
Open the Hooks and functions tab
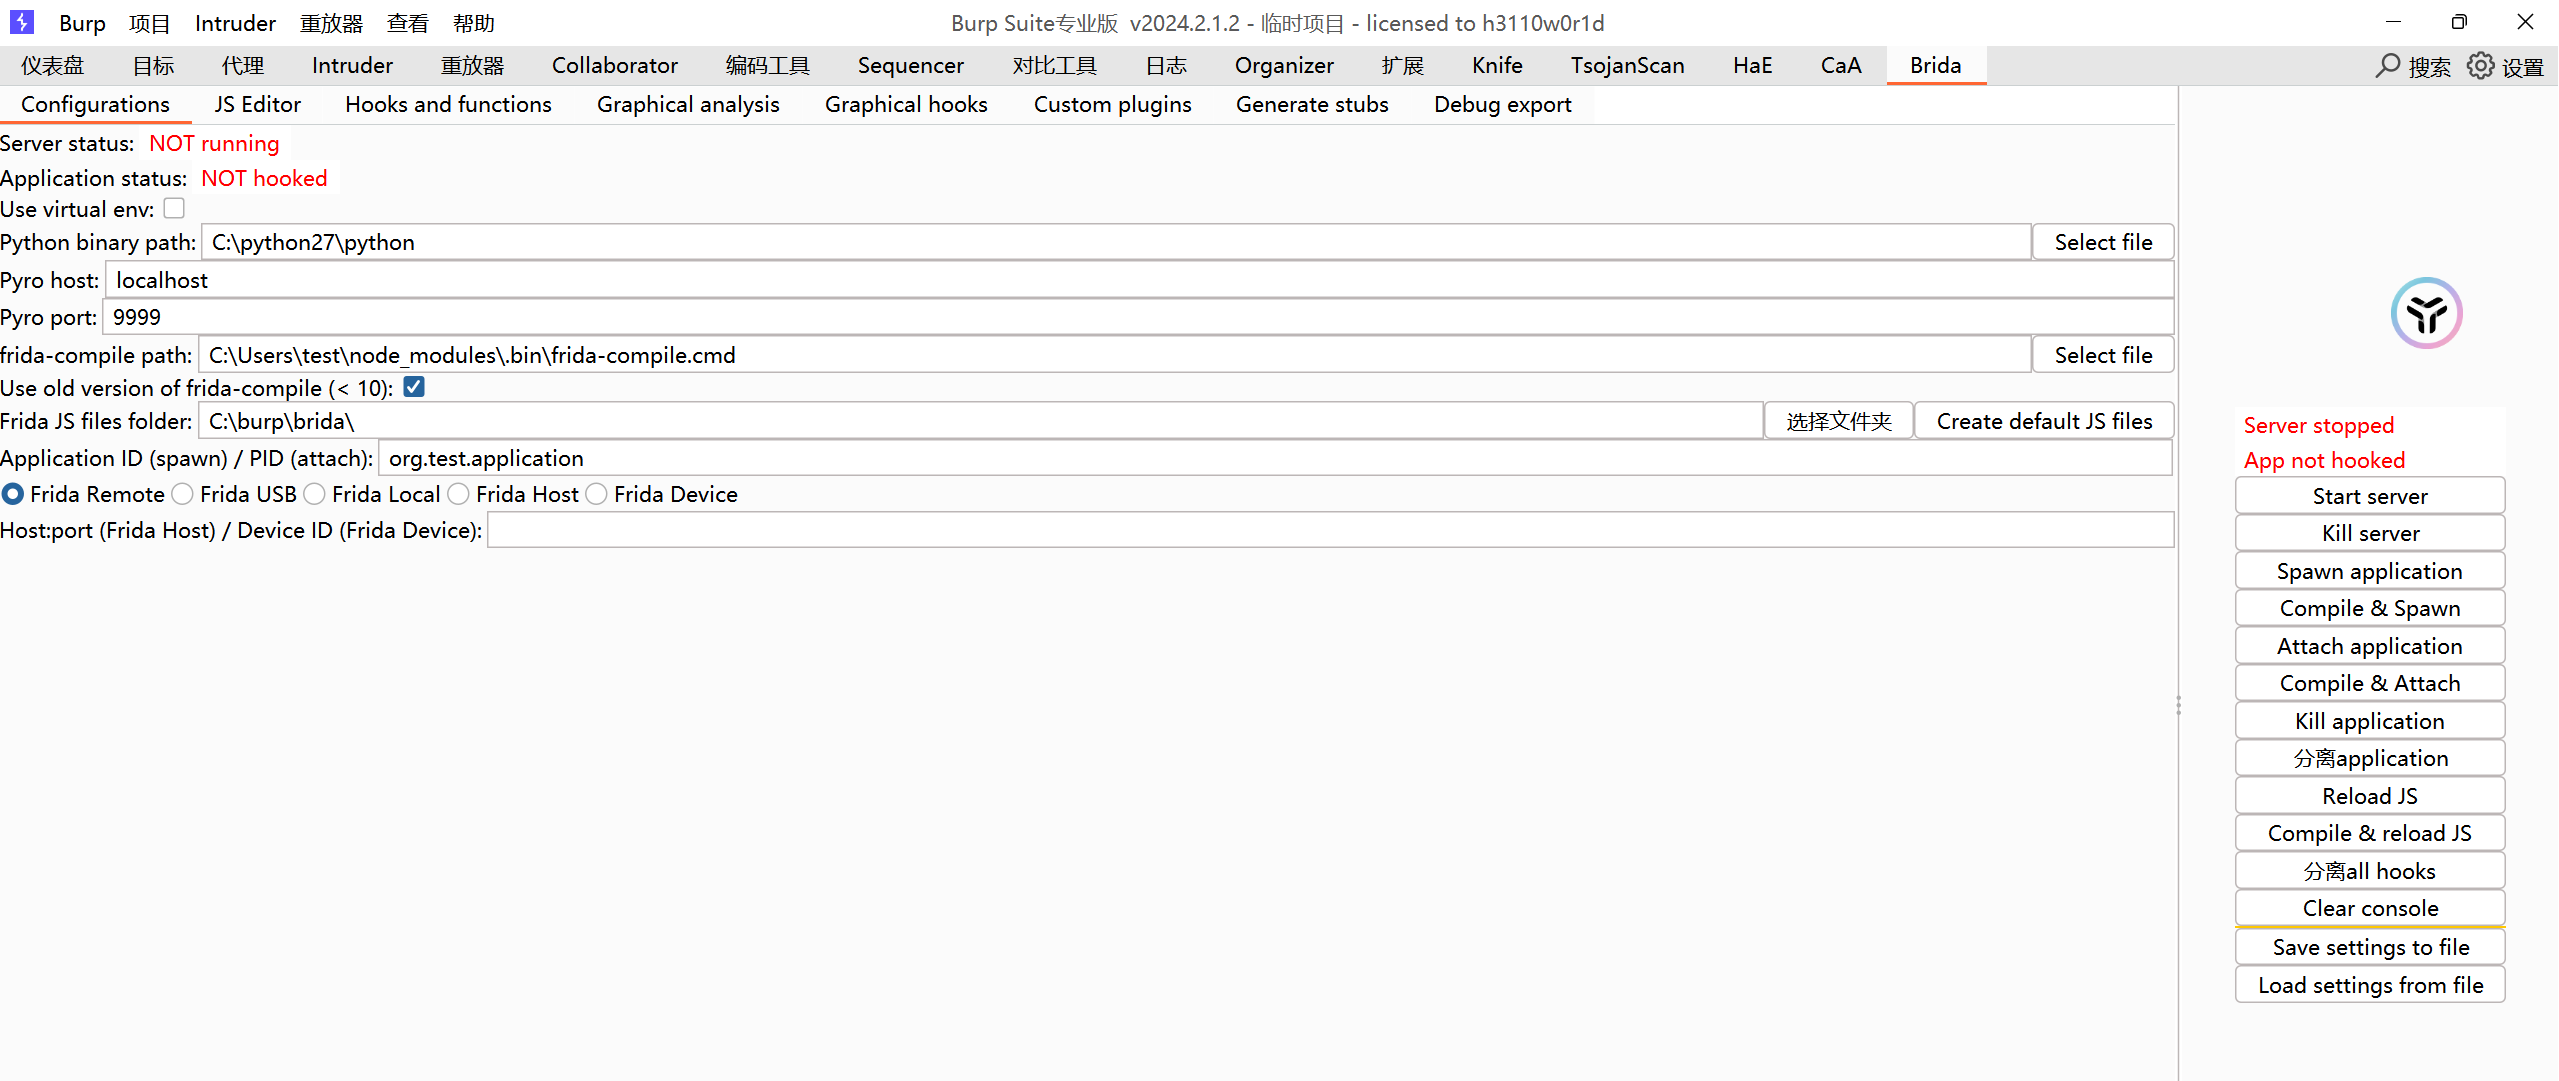click(448, 104)
